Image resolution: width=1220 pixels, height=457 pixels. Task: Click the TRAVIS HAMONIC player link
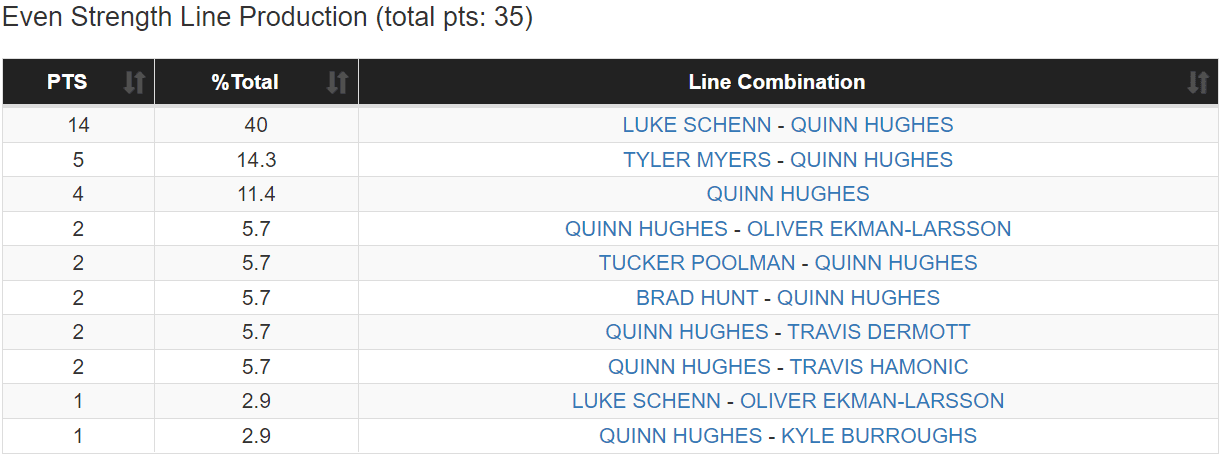point(879,367)
